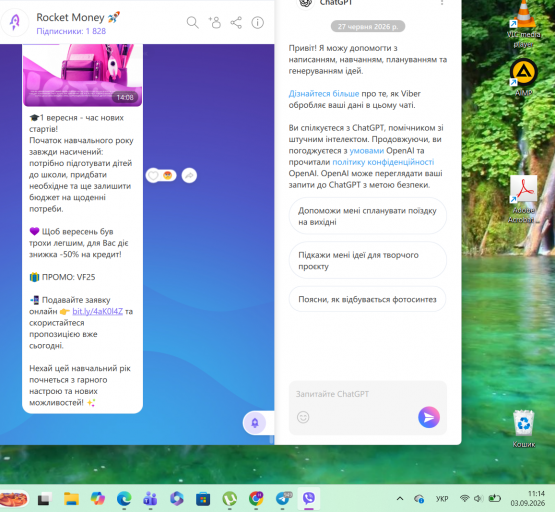Focus the 'Запитайте ChatGPT' input field
This screenshot has height=512, width=555.
coord(367,394)
